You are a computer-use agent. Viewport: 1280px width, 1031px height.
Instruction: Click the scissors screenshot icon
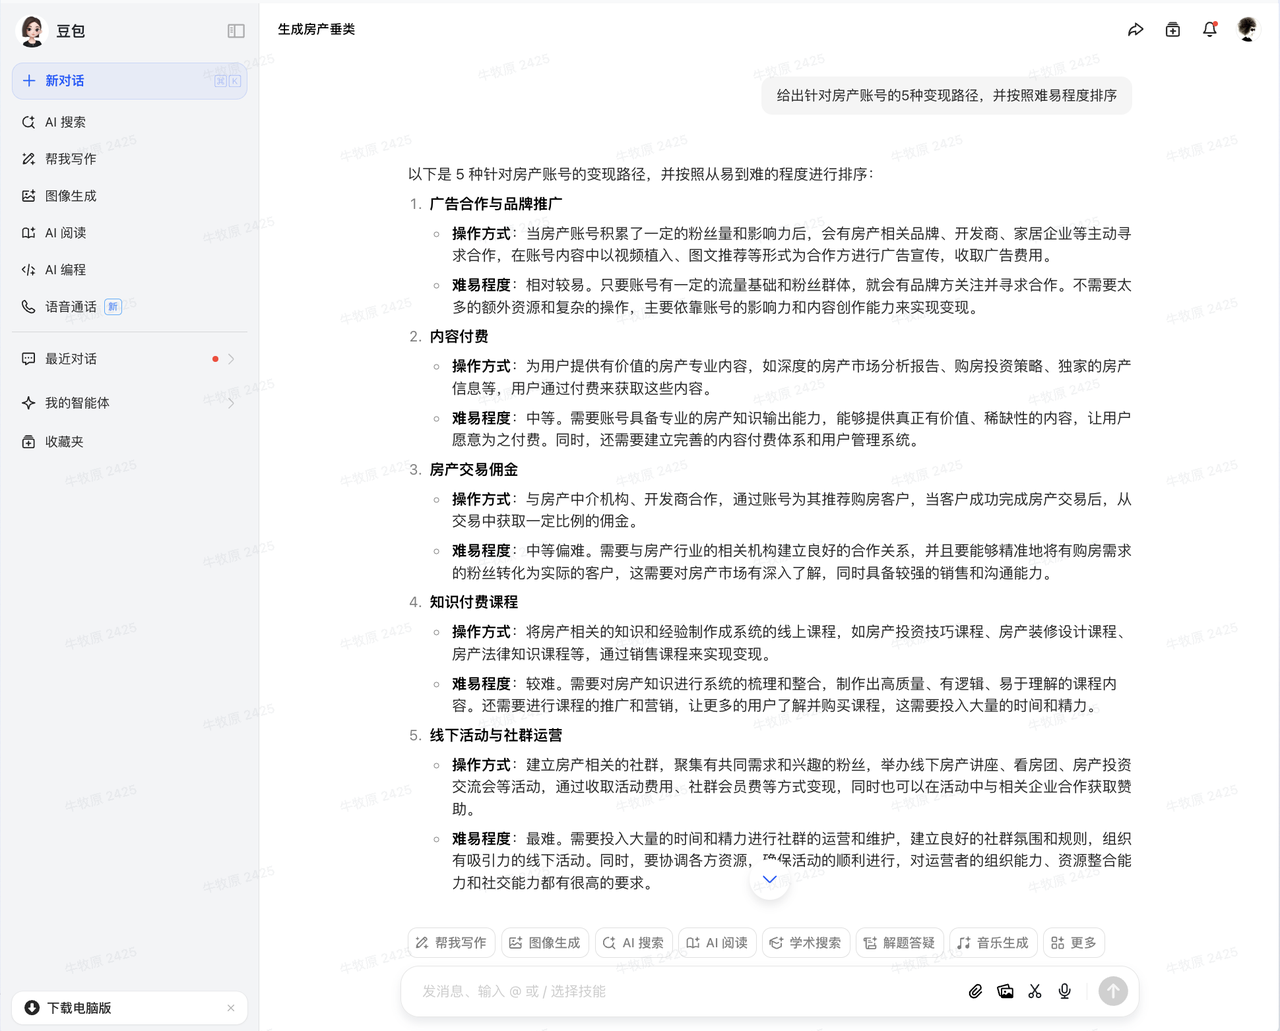pos(1035,991)
